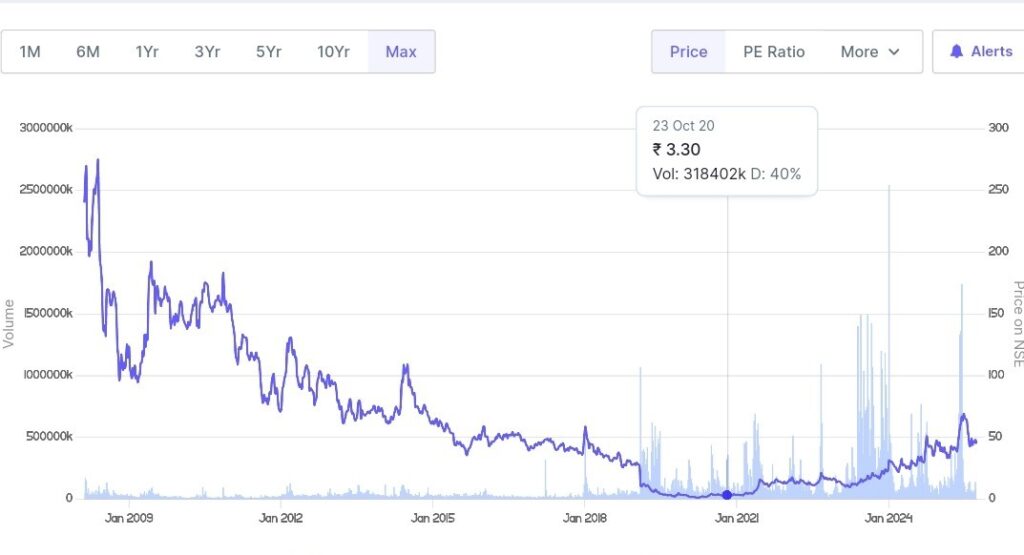The width and height of the screenshot is (1024, 555).
Task: Select the 1M time range
Action: click(x=30, y=51)
